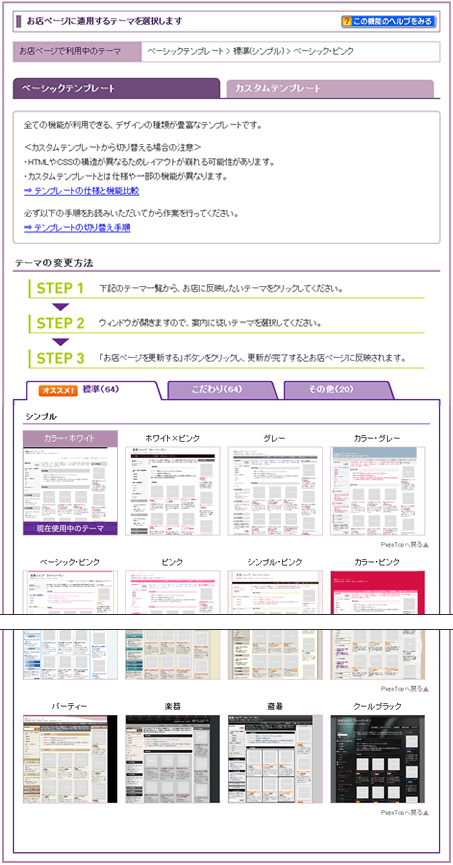This screenshot has height=865, width=453.
Task: Click the STEP 2 instruction text
Action: point(210,323)
